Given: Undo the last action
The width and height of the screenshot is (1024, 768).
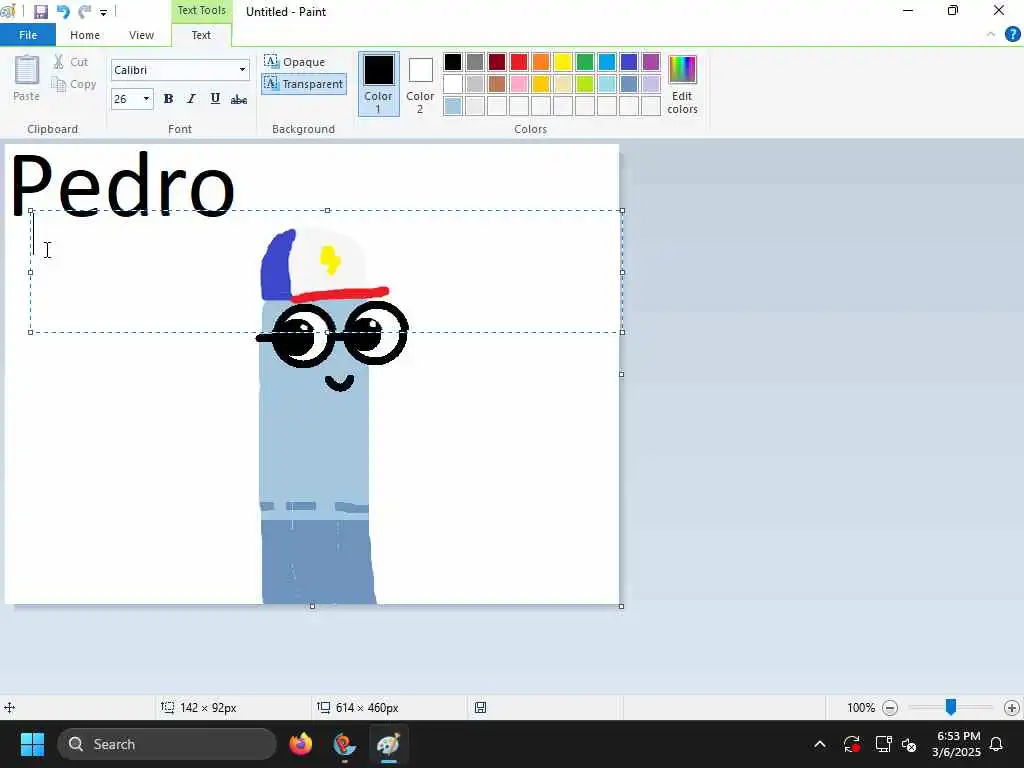Looking at the screenshot, I should point(63,12).
